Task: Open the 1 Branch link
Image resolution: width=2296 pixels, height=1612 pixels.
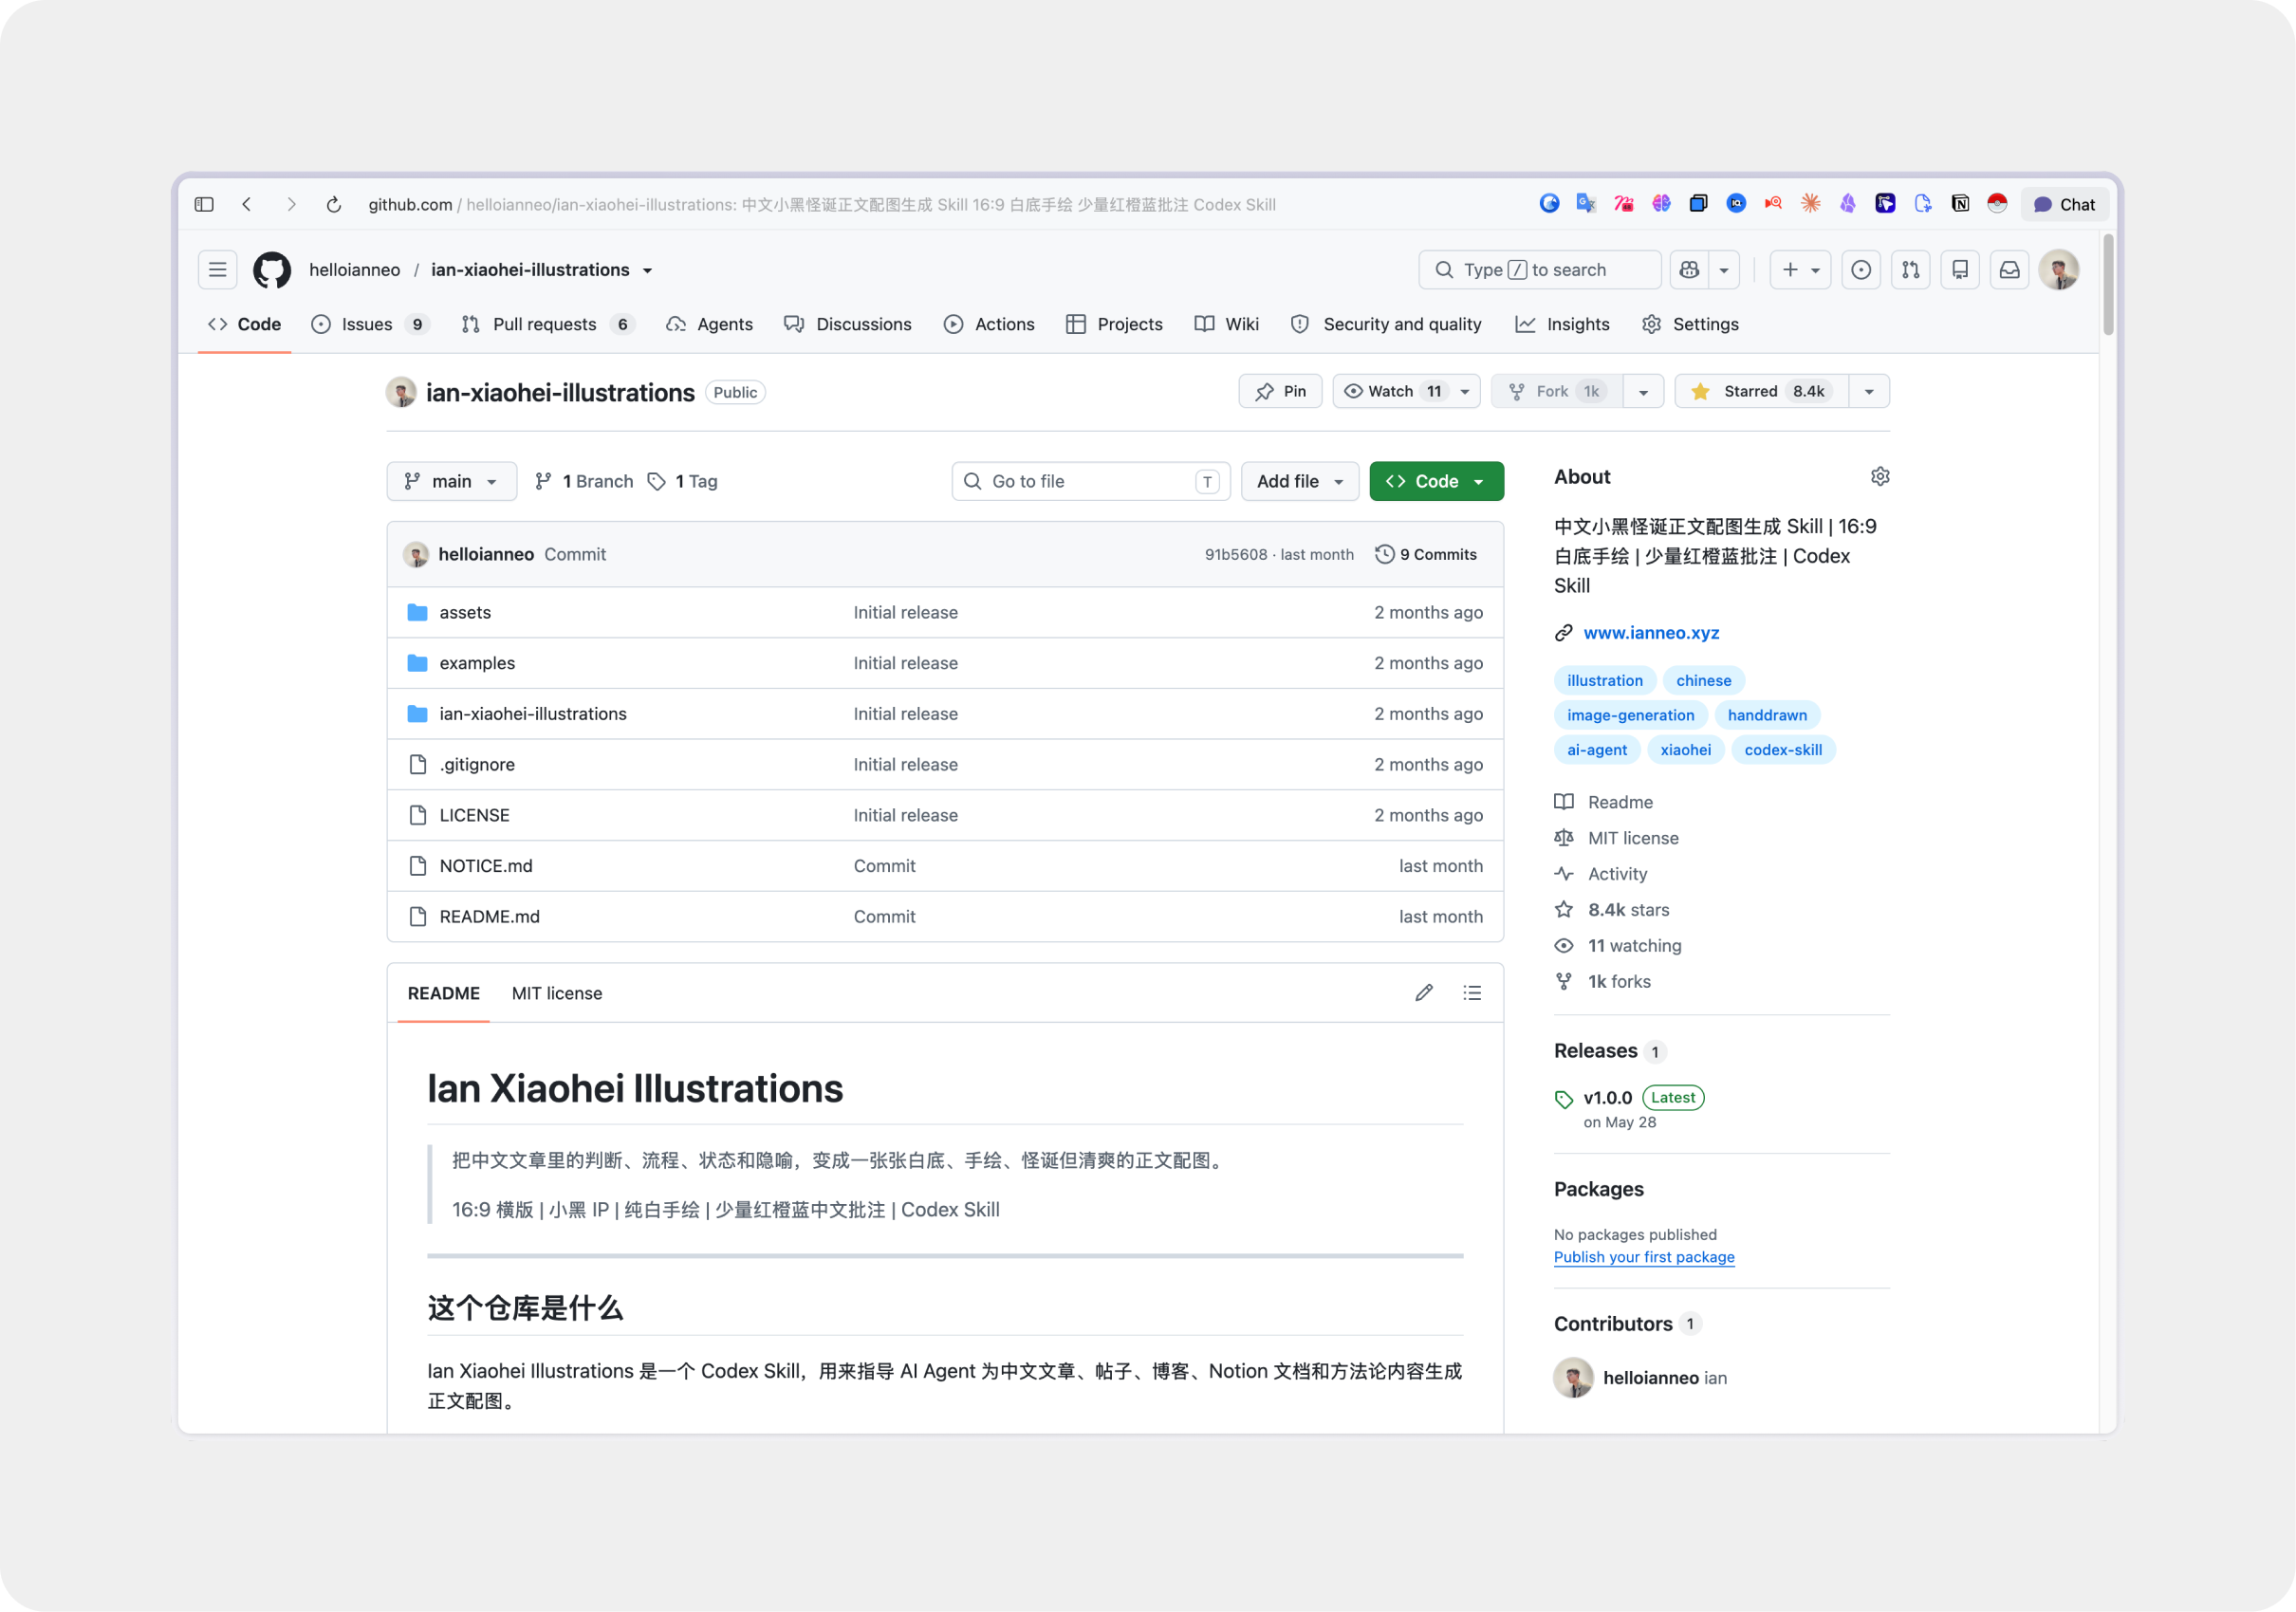Action: coord(585,481)
